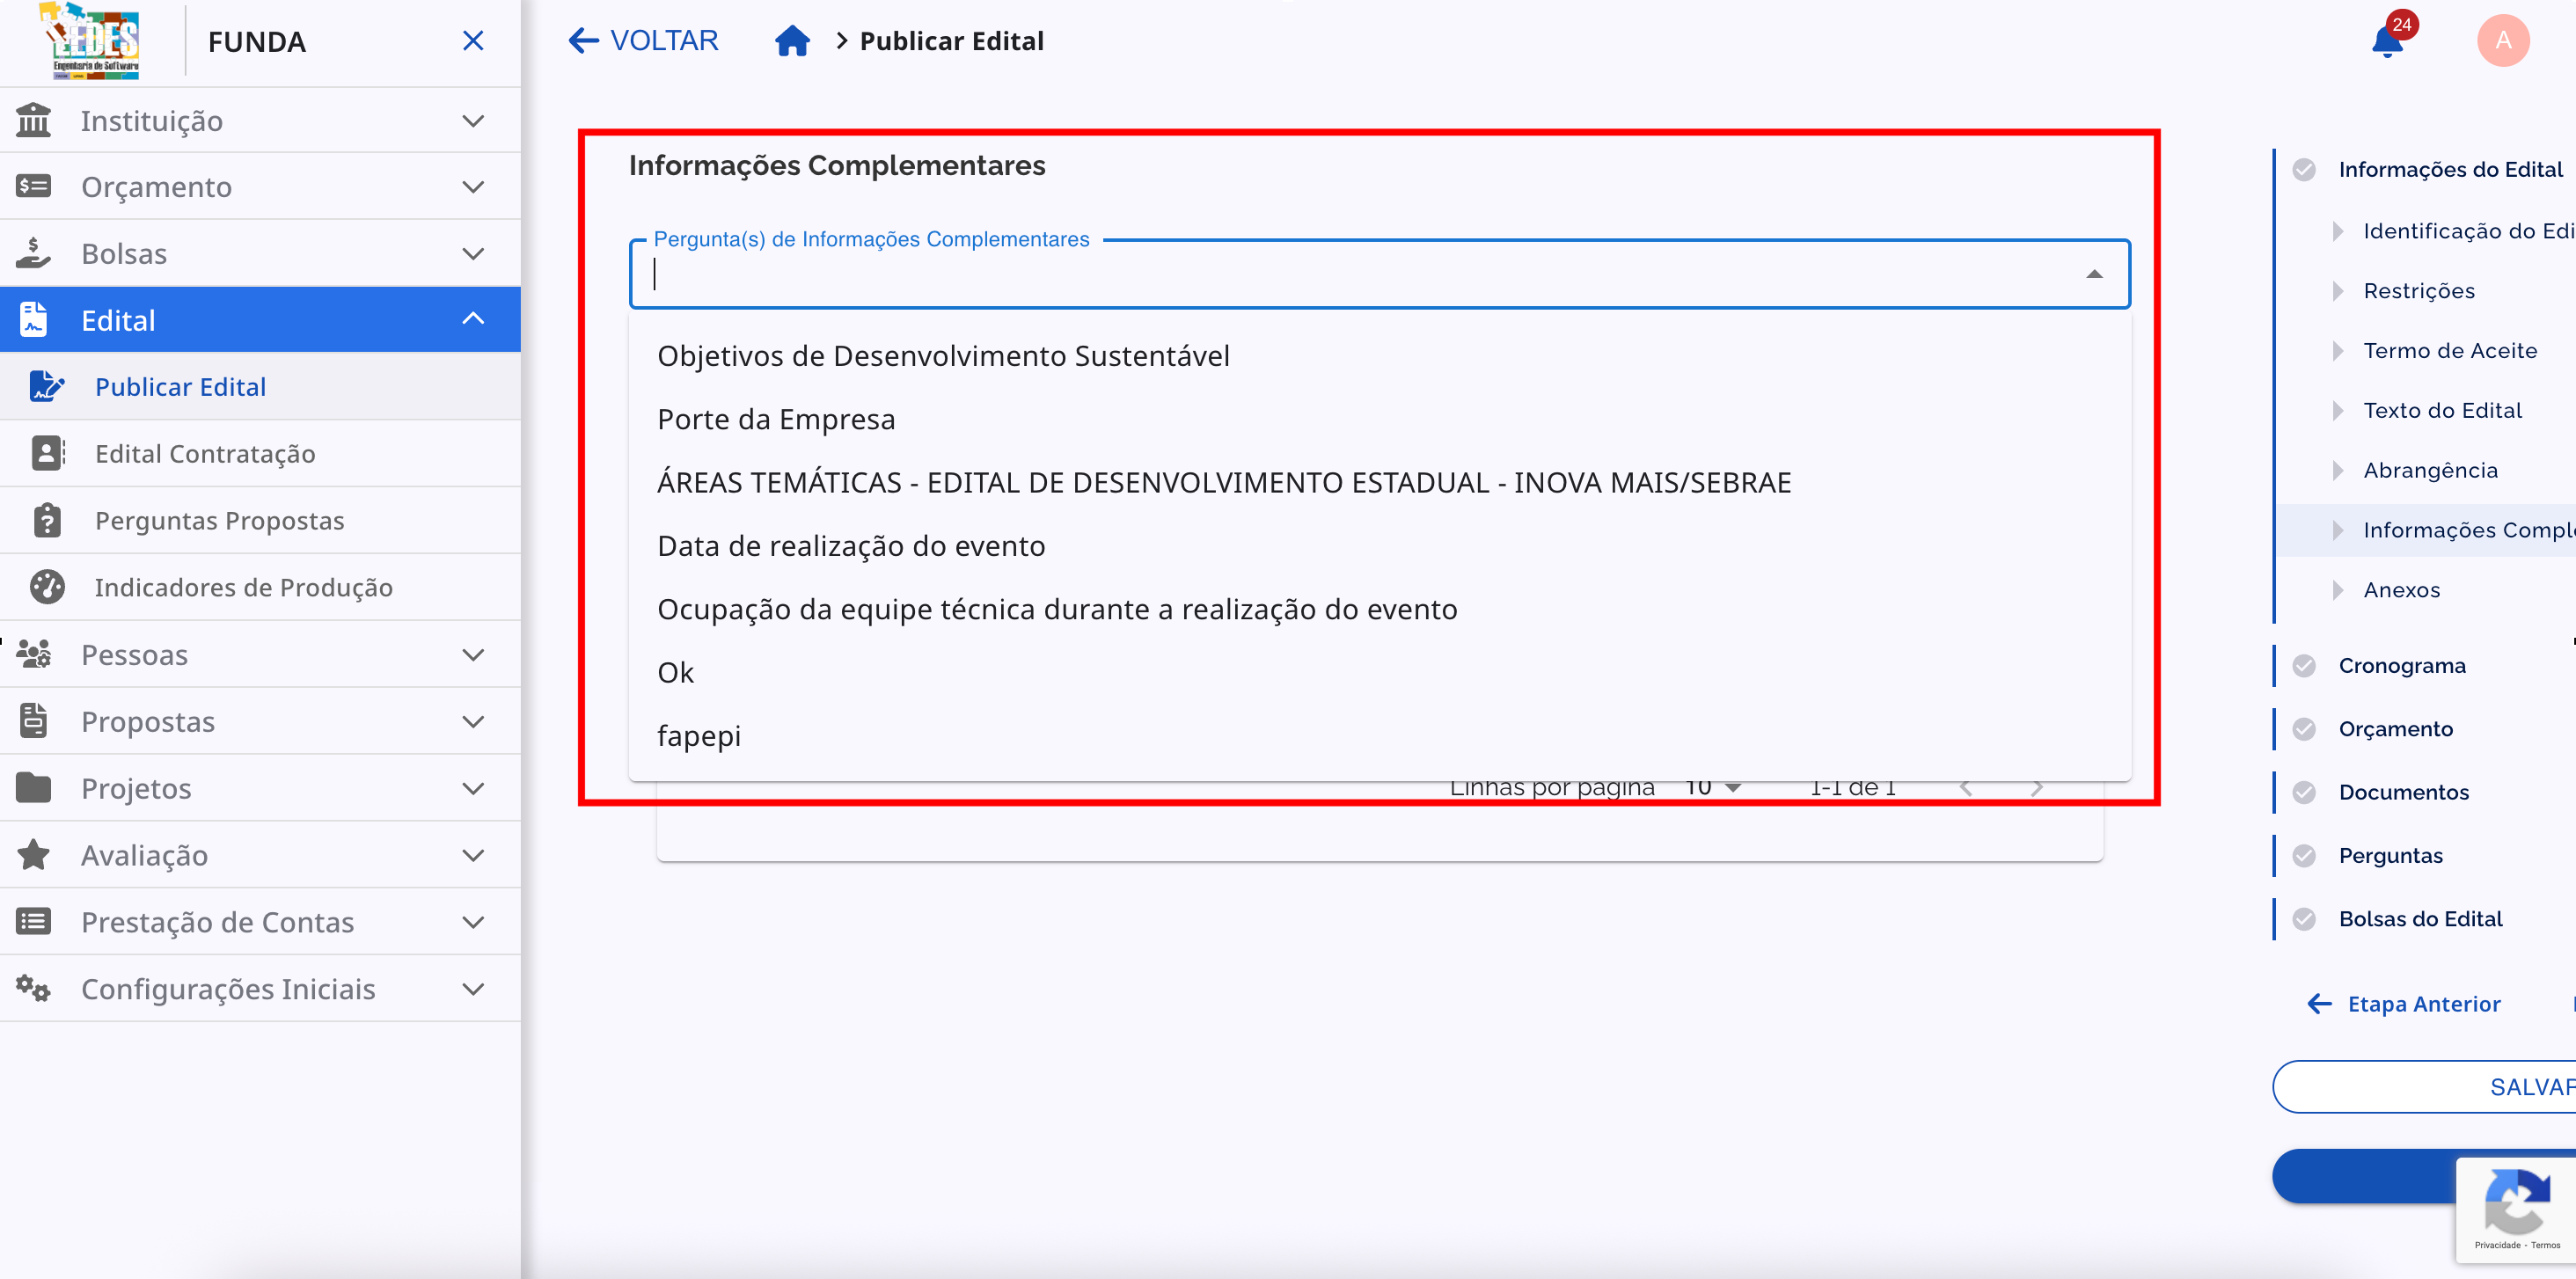Click the Configurações Iniciais gear icon
The height and width of the screenshot is (1279, 2576).
33,988
